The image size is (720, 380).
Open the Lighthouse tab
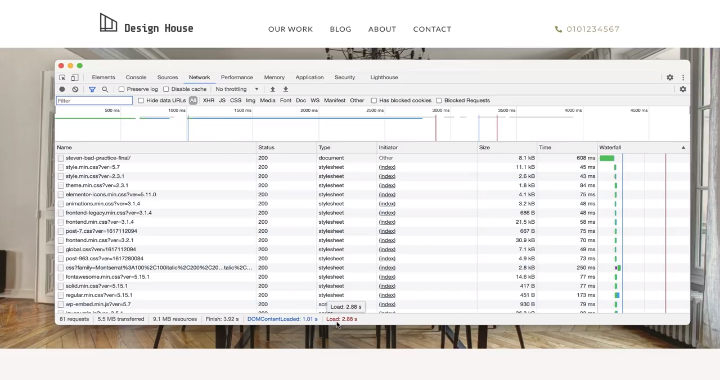coord(384,78)
